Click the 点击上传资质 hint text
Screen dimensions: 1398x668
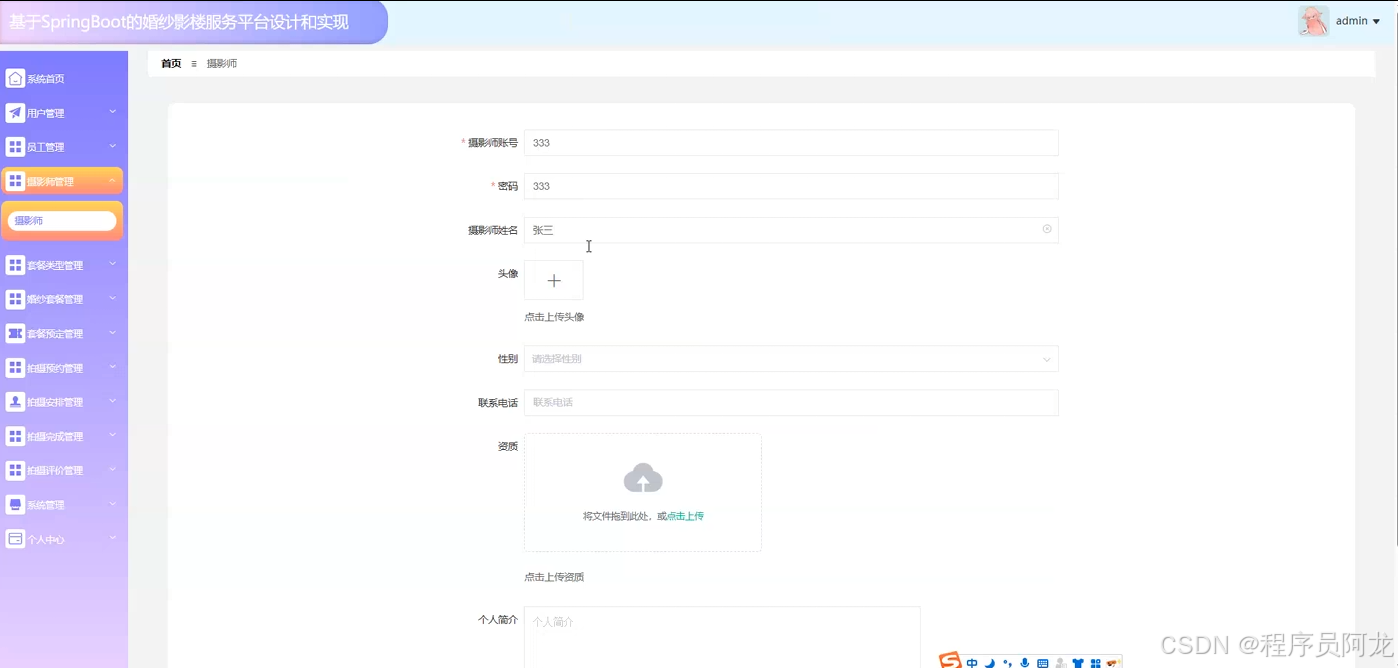coord(554,577)
